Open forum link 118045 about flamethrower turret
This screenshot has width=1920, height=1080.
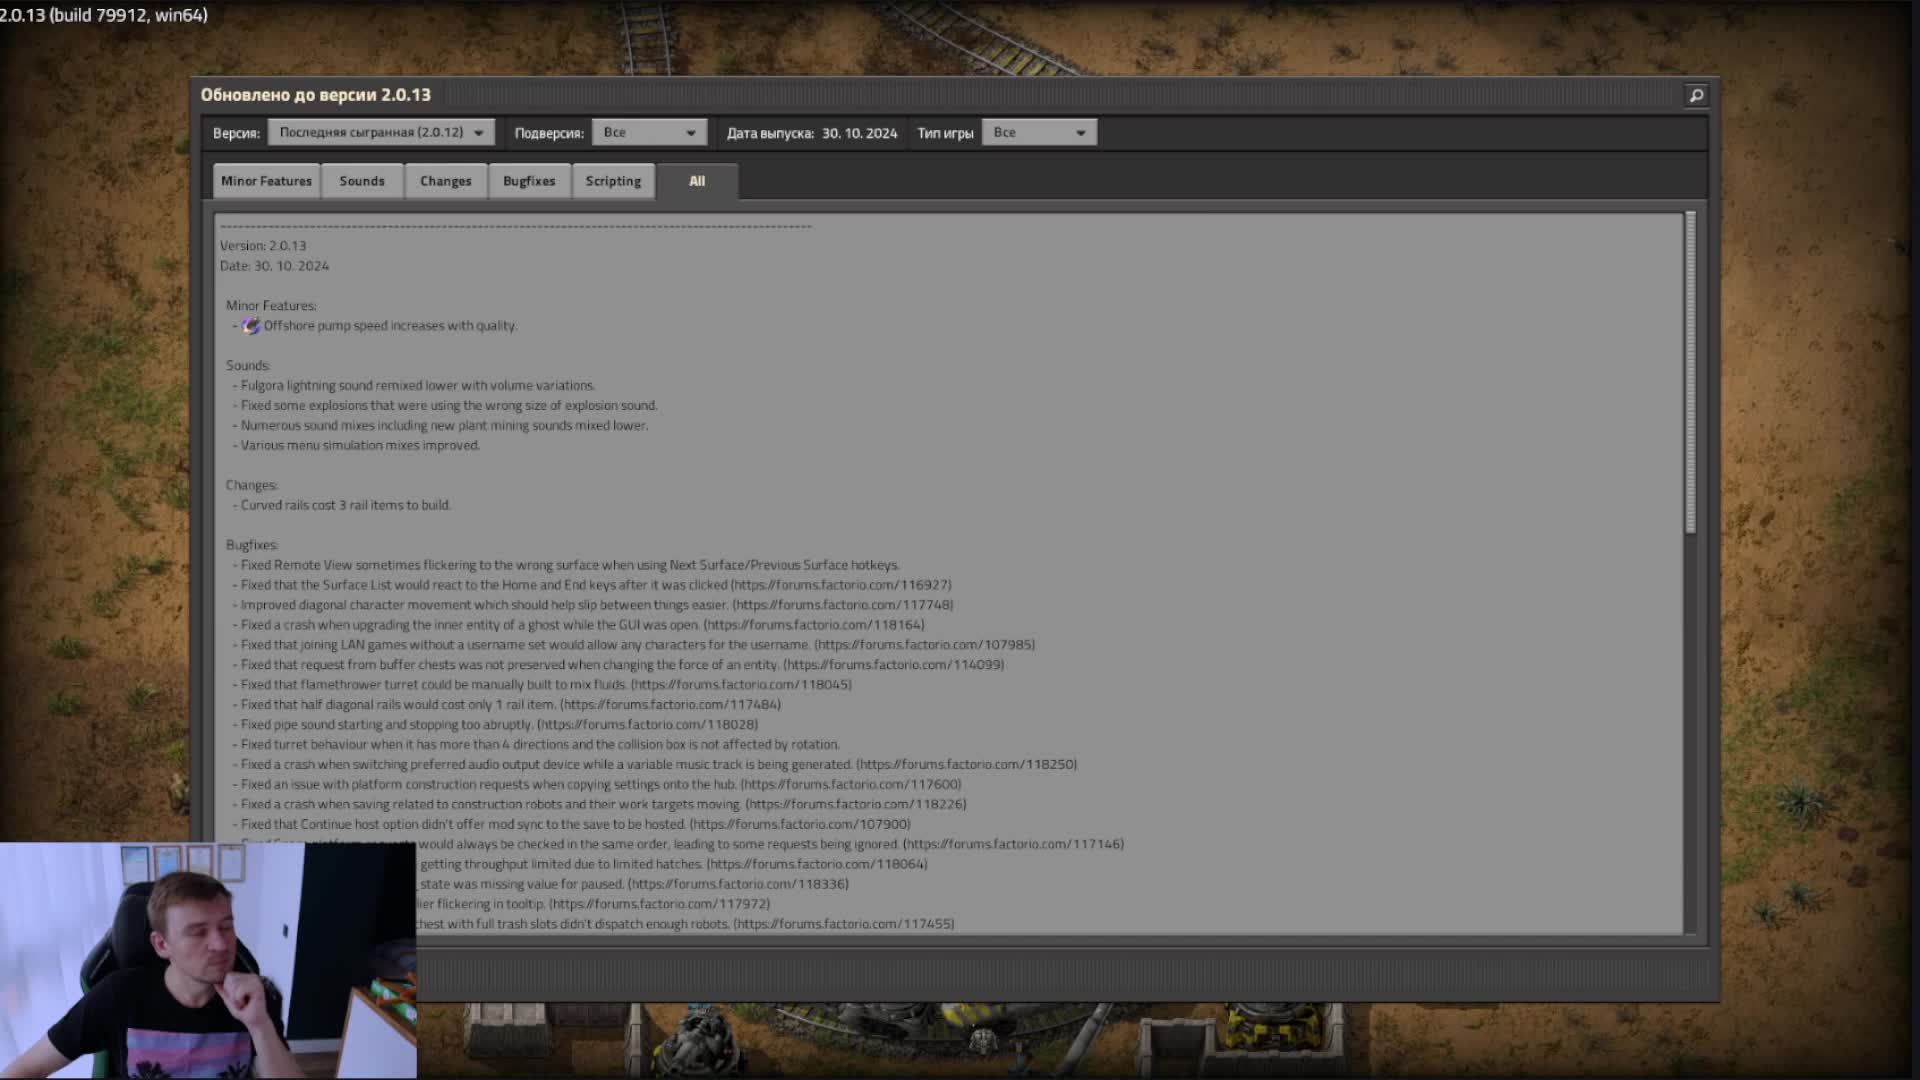coord(741,685)
